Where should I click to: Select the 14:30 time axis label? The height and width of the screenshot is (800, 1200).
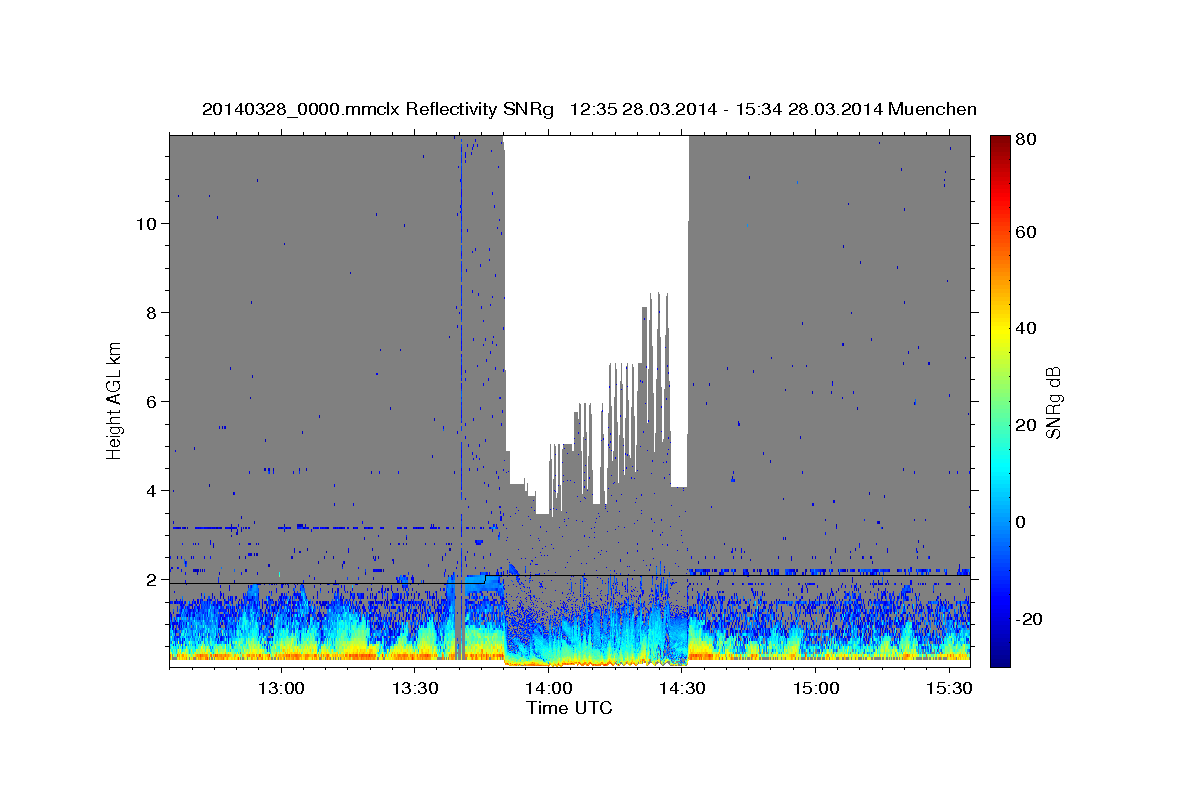tap(681, 688)
